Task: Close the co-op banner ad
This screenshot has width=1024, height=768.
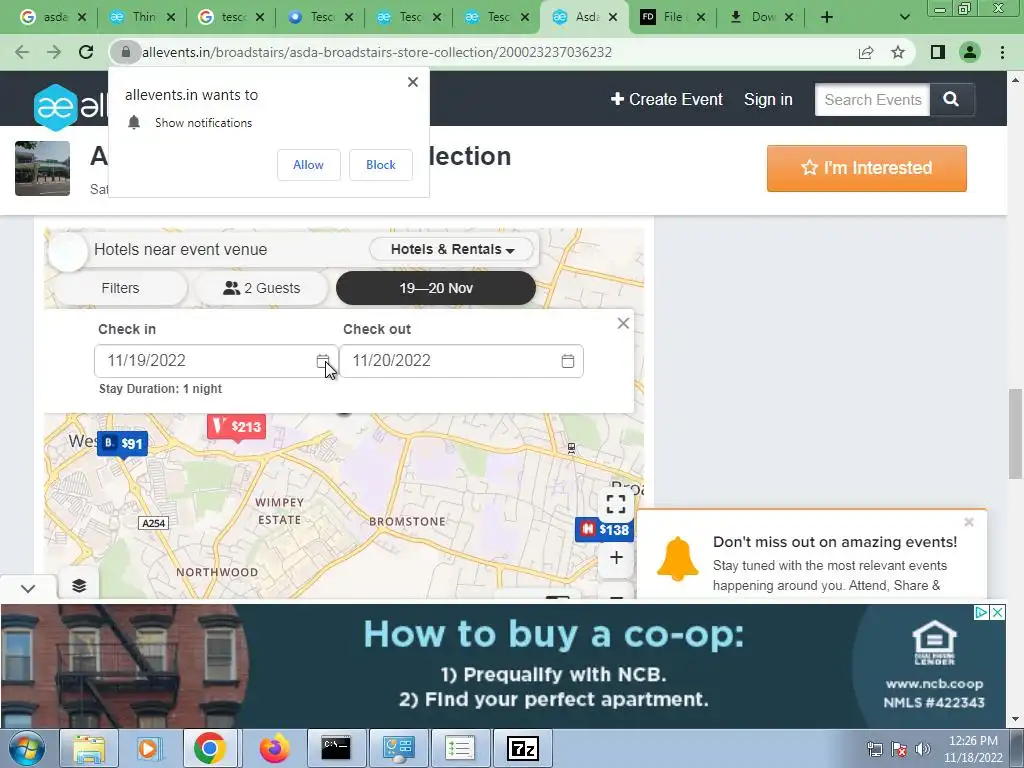Action: click(x=998, y=613)
